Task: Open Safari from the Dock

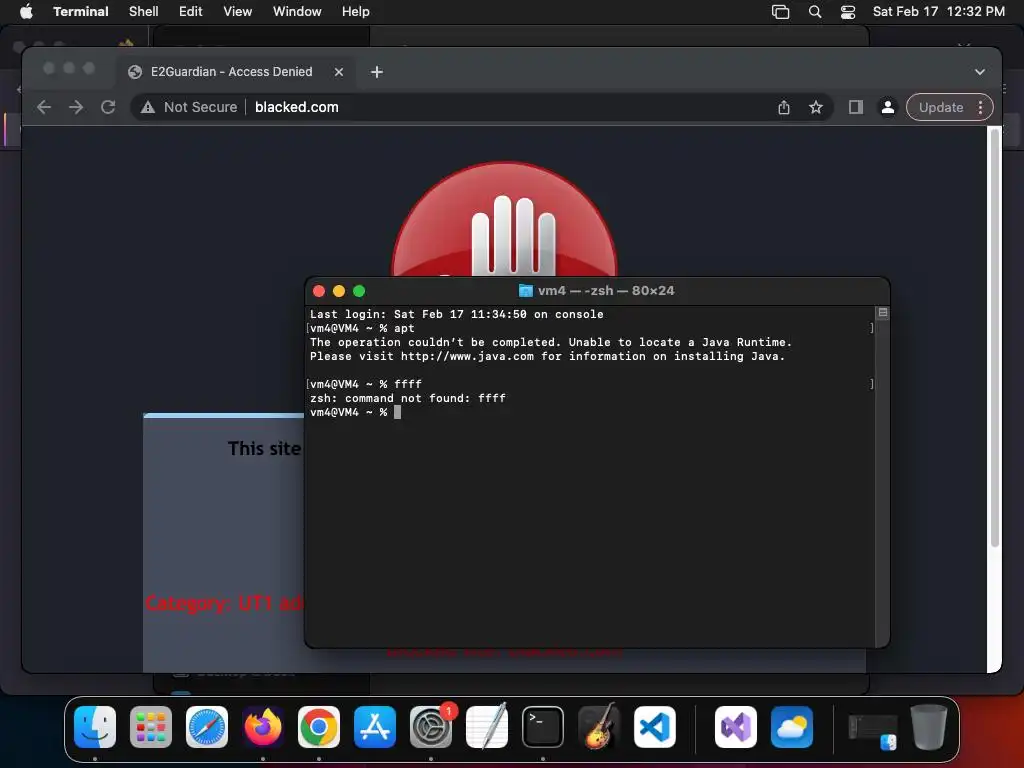Action: tap(207, 727)
